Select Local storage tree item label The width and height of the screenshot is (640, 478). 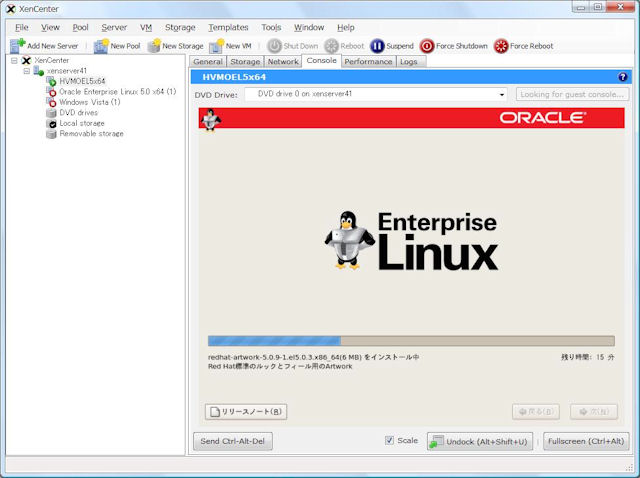click(x=82, y=123)
